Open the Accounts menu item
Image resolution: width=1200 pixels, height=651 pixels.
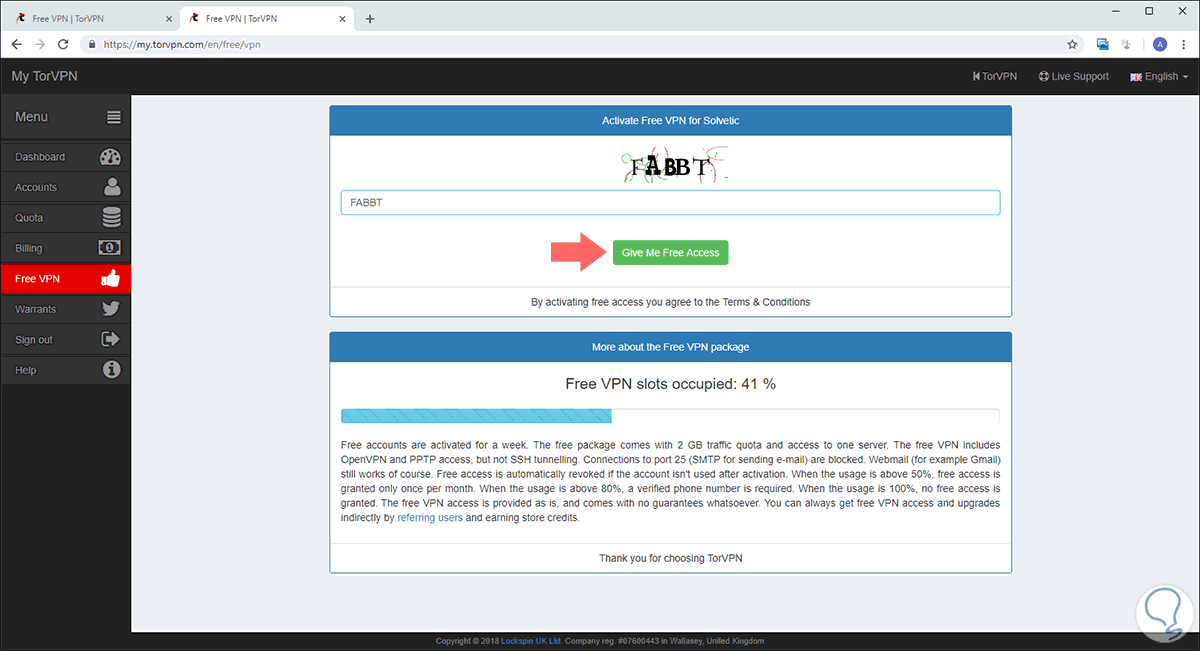(65, 187)
